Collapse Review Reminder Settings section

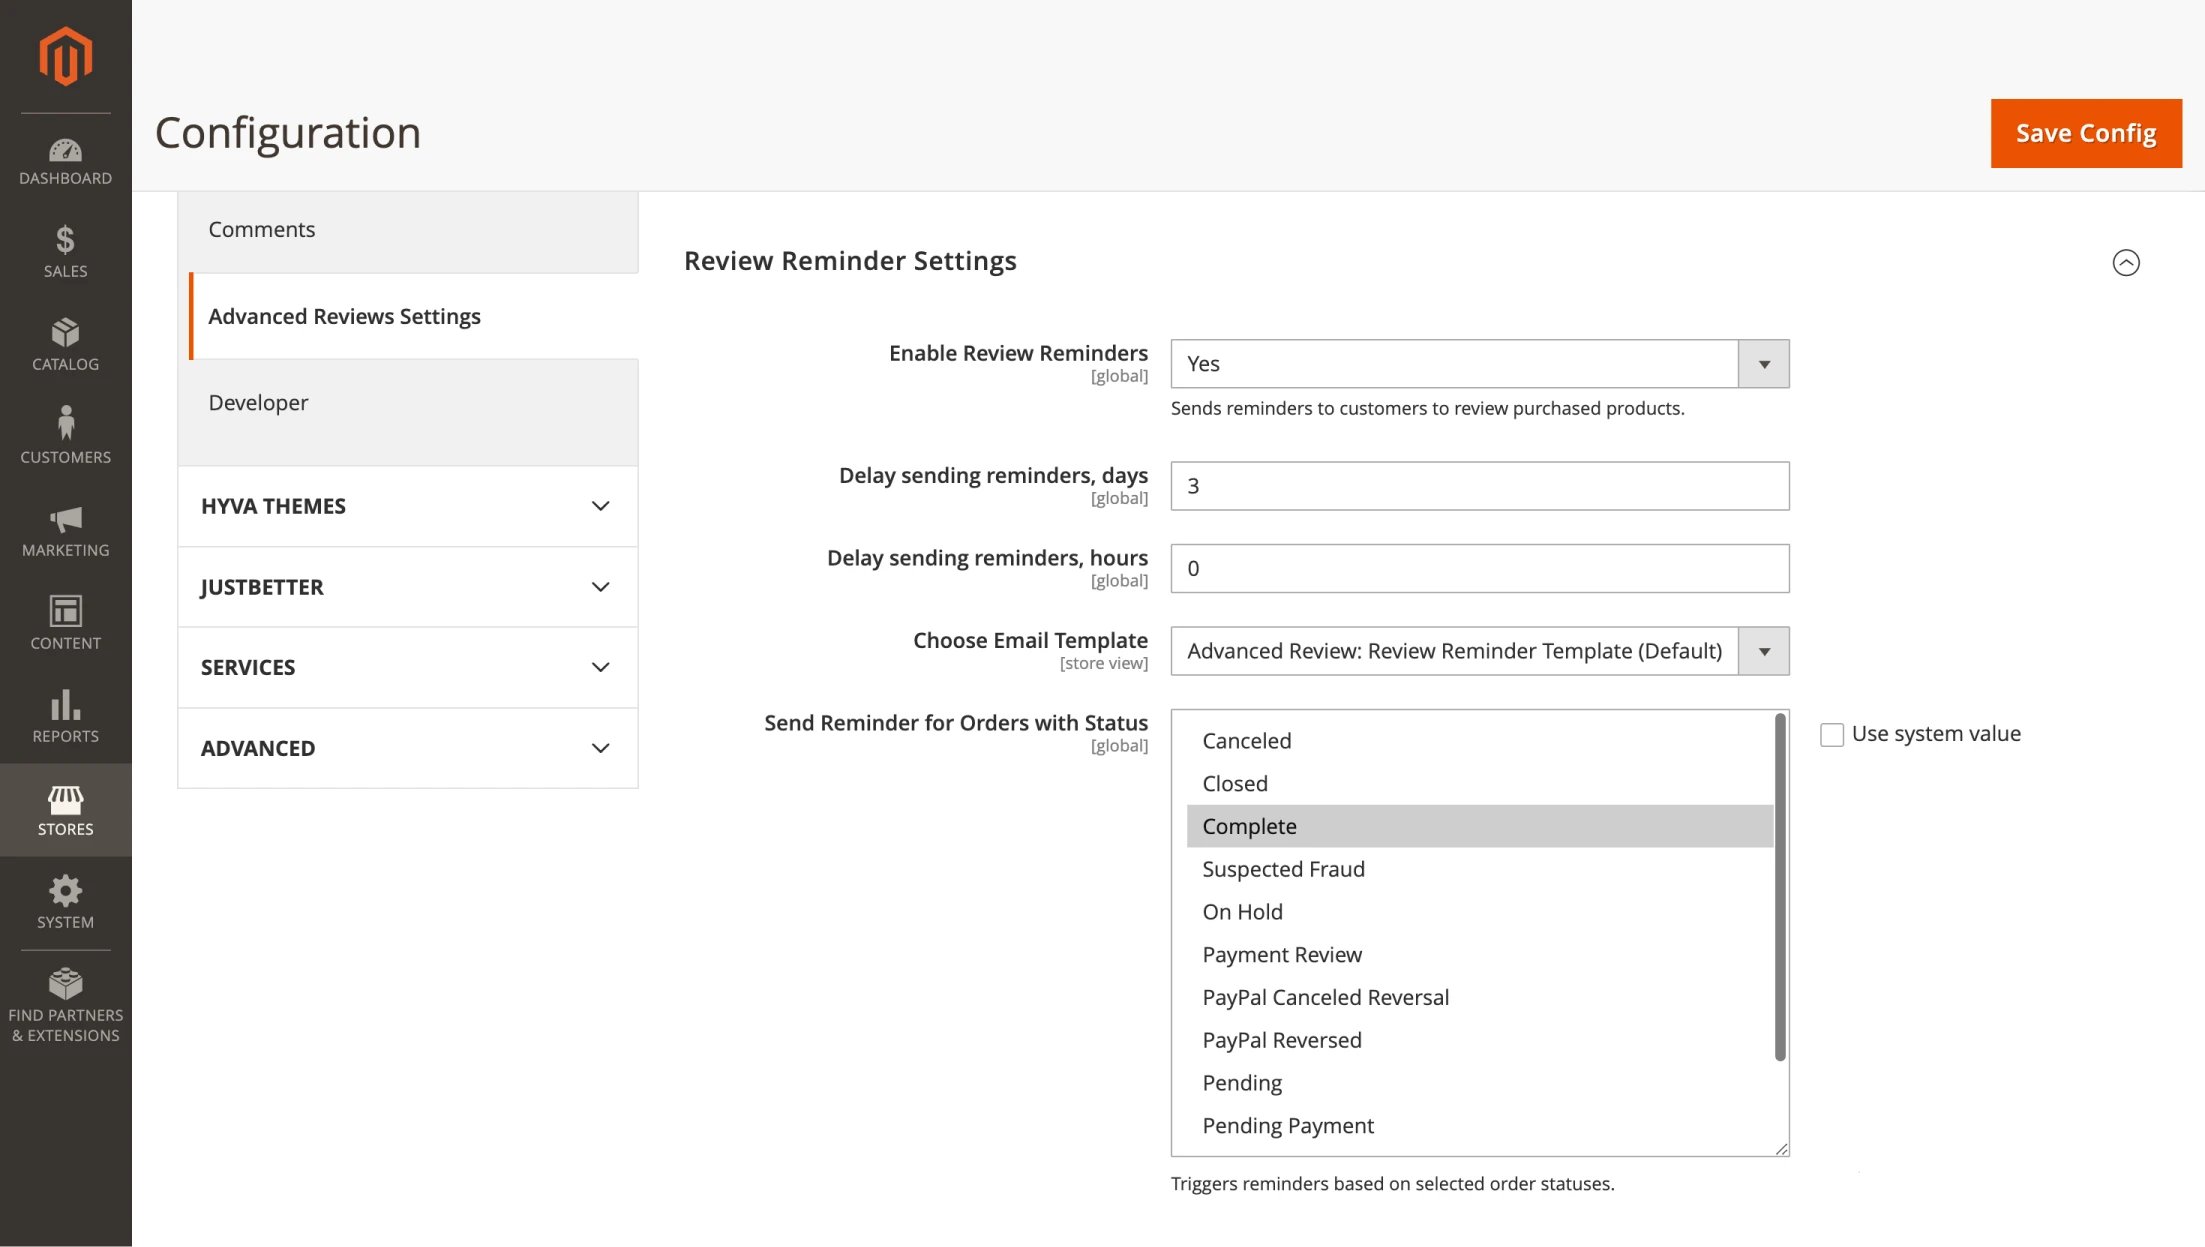coord(2126,262)
